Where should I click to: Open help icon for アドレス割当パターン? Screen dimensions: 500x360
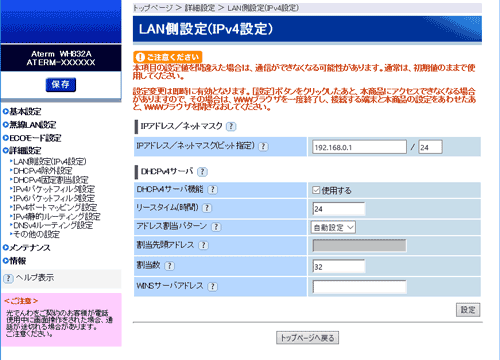coord(216,227)
